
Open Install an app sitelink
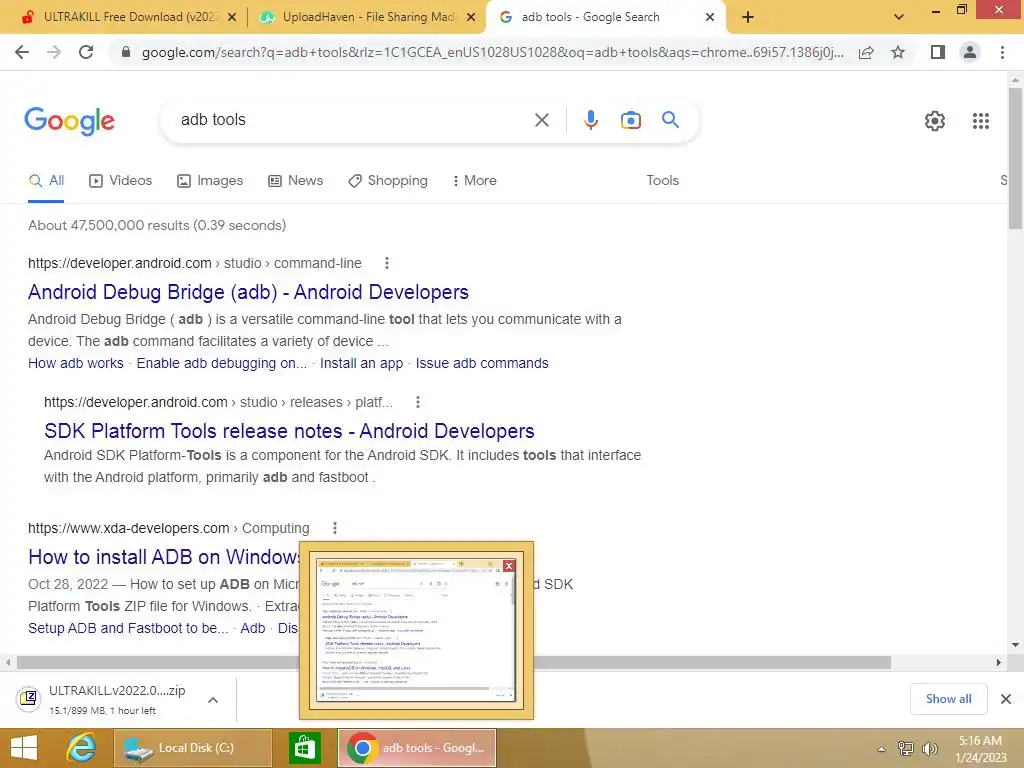point(361,364)
